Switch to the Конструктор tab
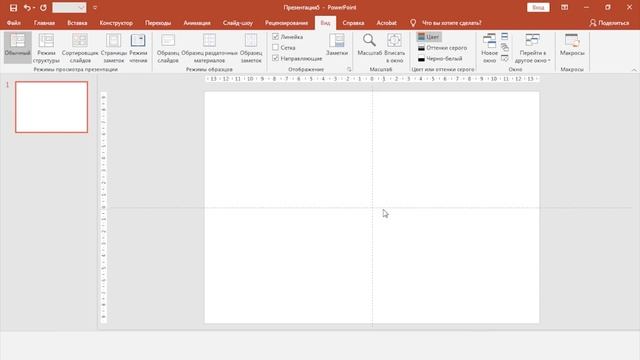This screenshot has width=640, height=360. click(x=116, y=23)
